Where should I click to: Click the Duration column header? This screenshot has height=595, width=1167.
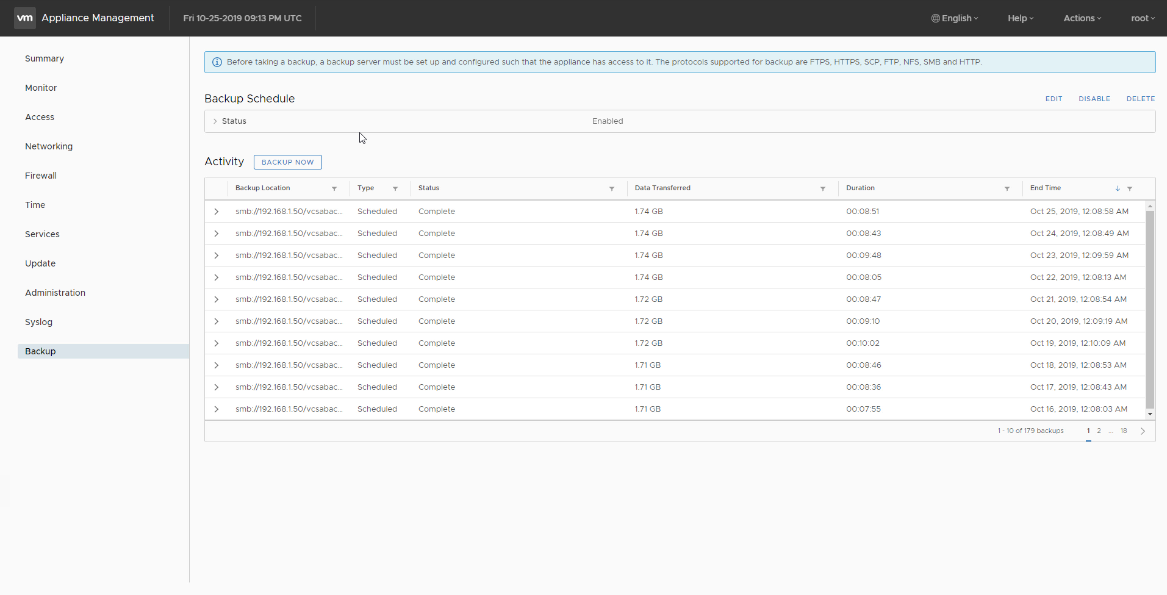(860, 188)
